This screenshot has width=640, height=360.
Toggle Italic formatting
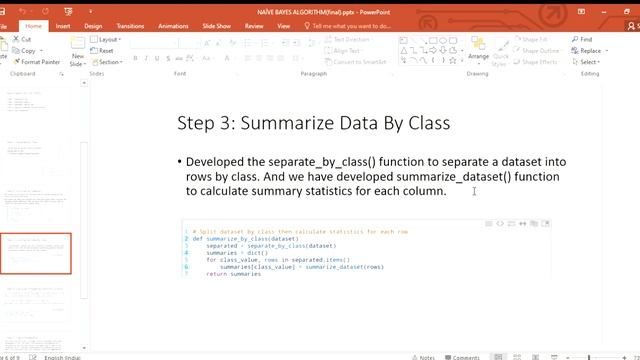146,59
